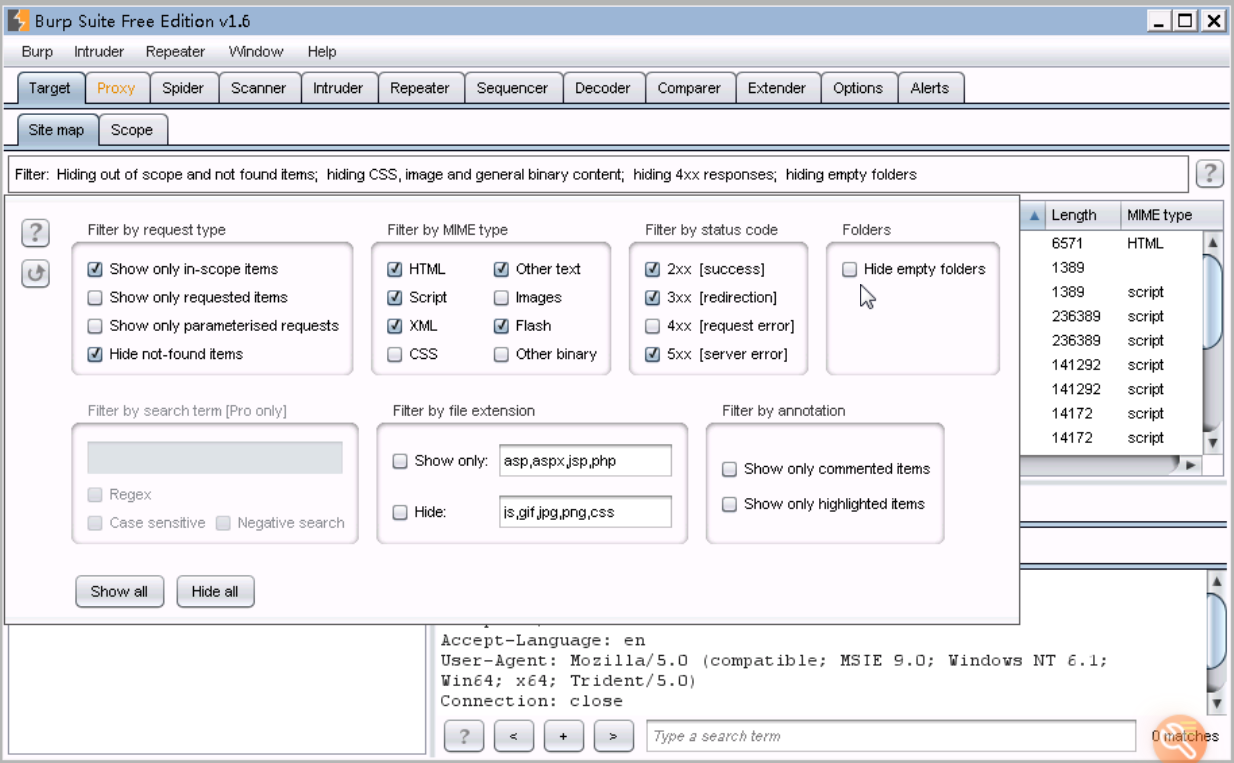Click the Hide all button

pos(215,591)
